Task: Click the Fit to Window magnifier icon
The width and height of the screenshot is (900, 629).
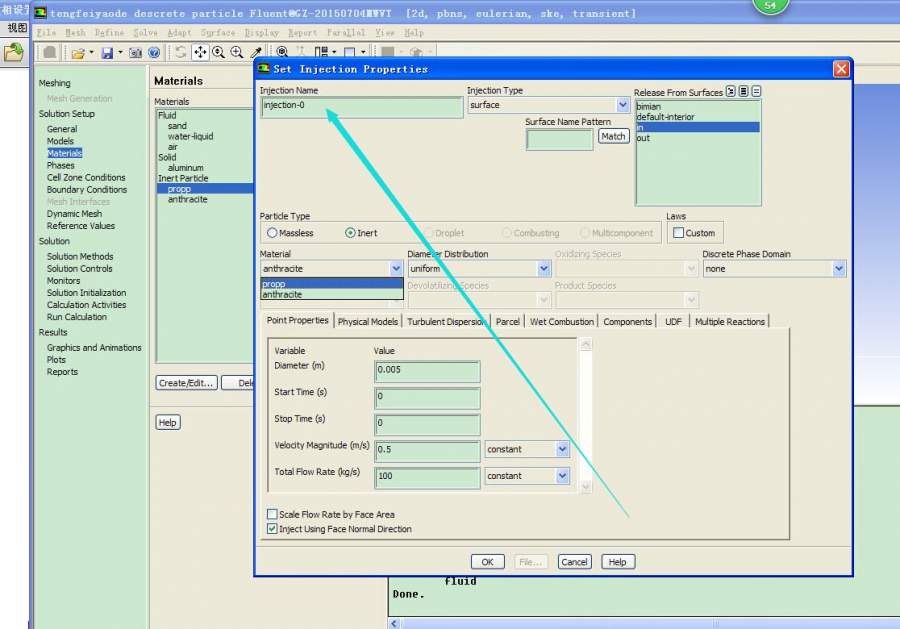Action: pos(282,52)
